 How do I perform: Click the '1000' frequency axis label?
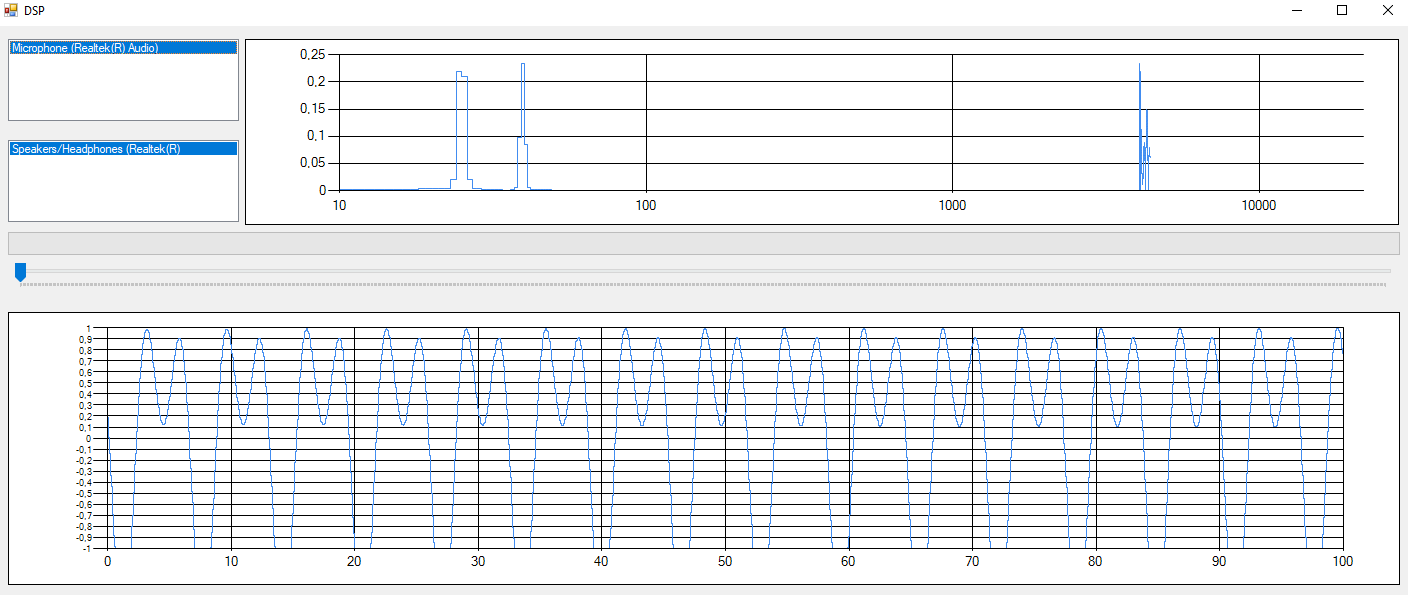tap(952, 206)
